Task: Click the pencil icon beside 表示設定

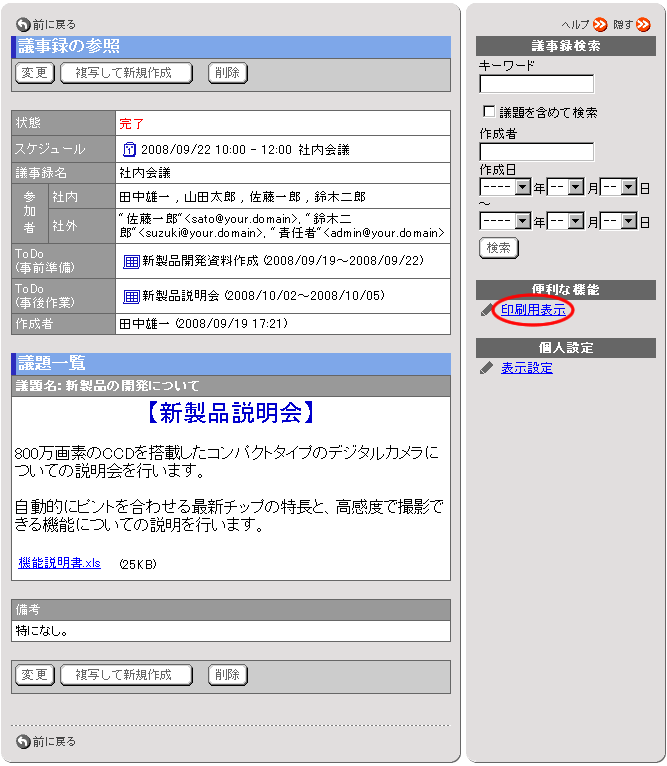Action: pyautogui.click(x=487, y=368)
